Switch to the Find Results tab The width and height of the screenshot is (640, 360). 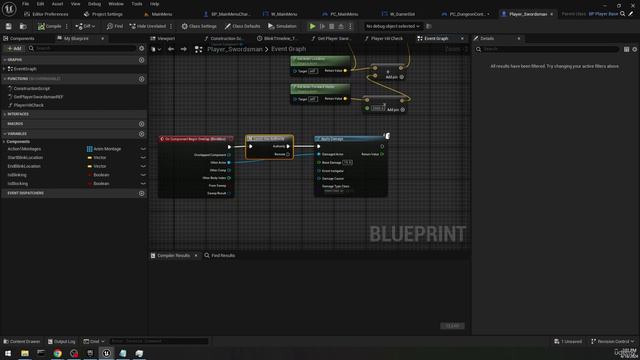pyautogui.click(x=220, y=256)
